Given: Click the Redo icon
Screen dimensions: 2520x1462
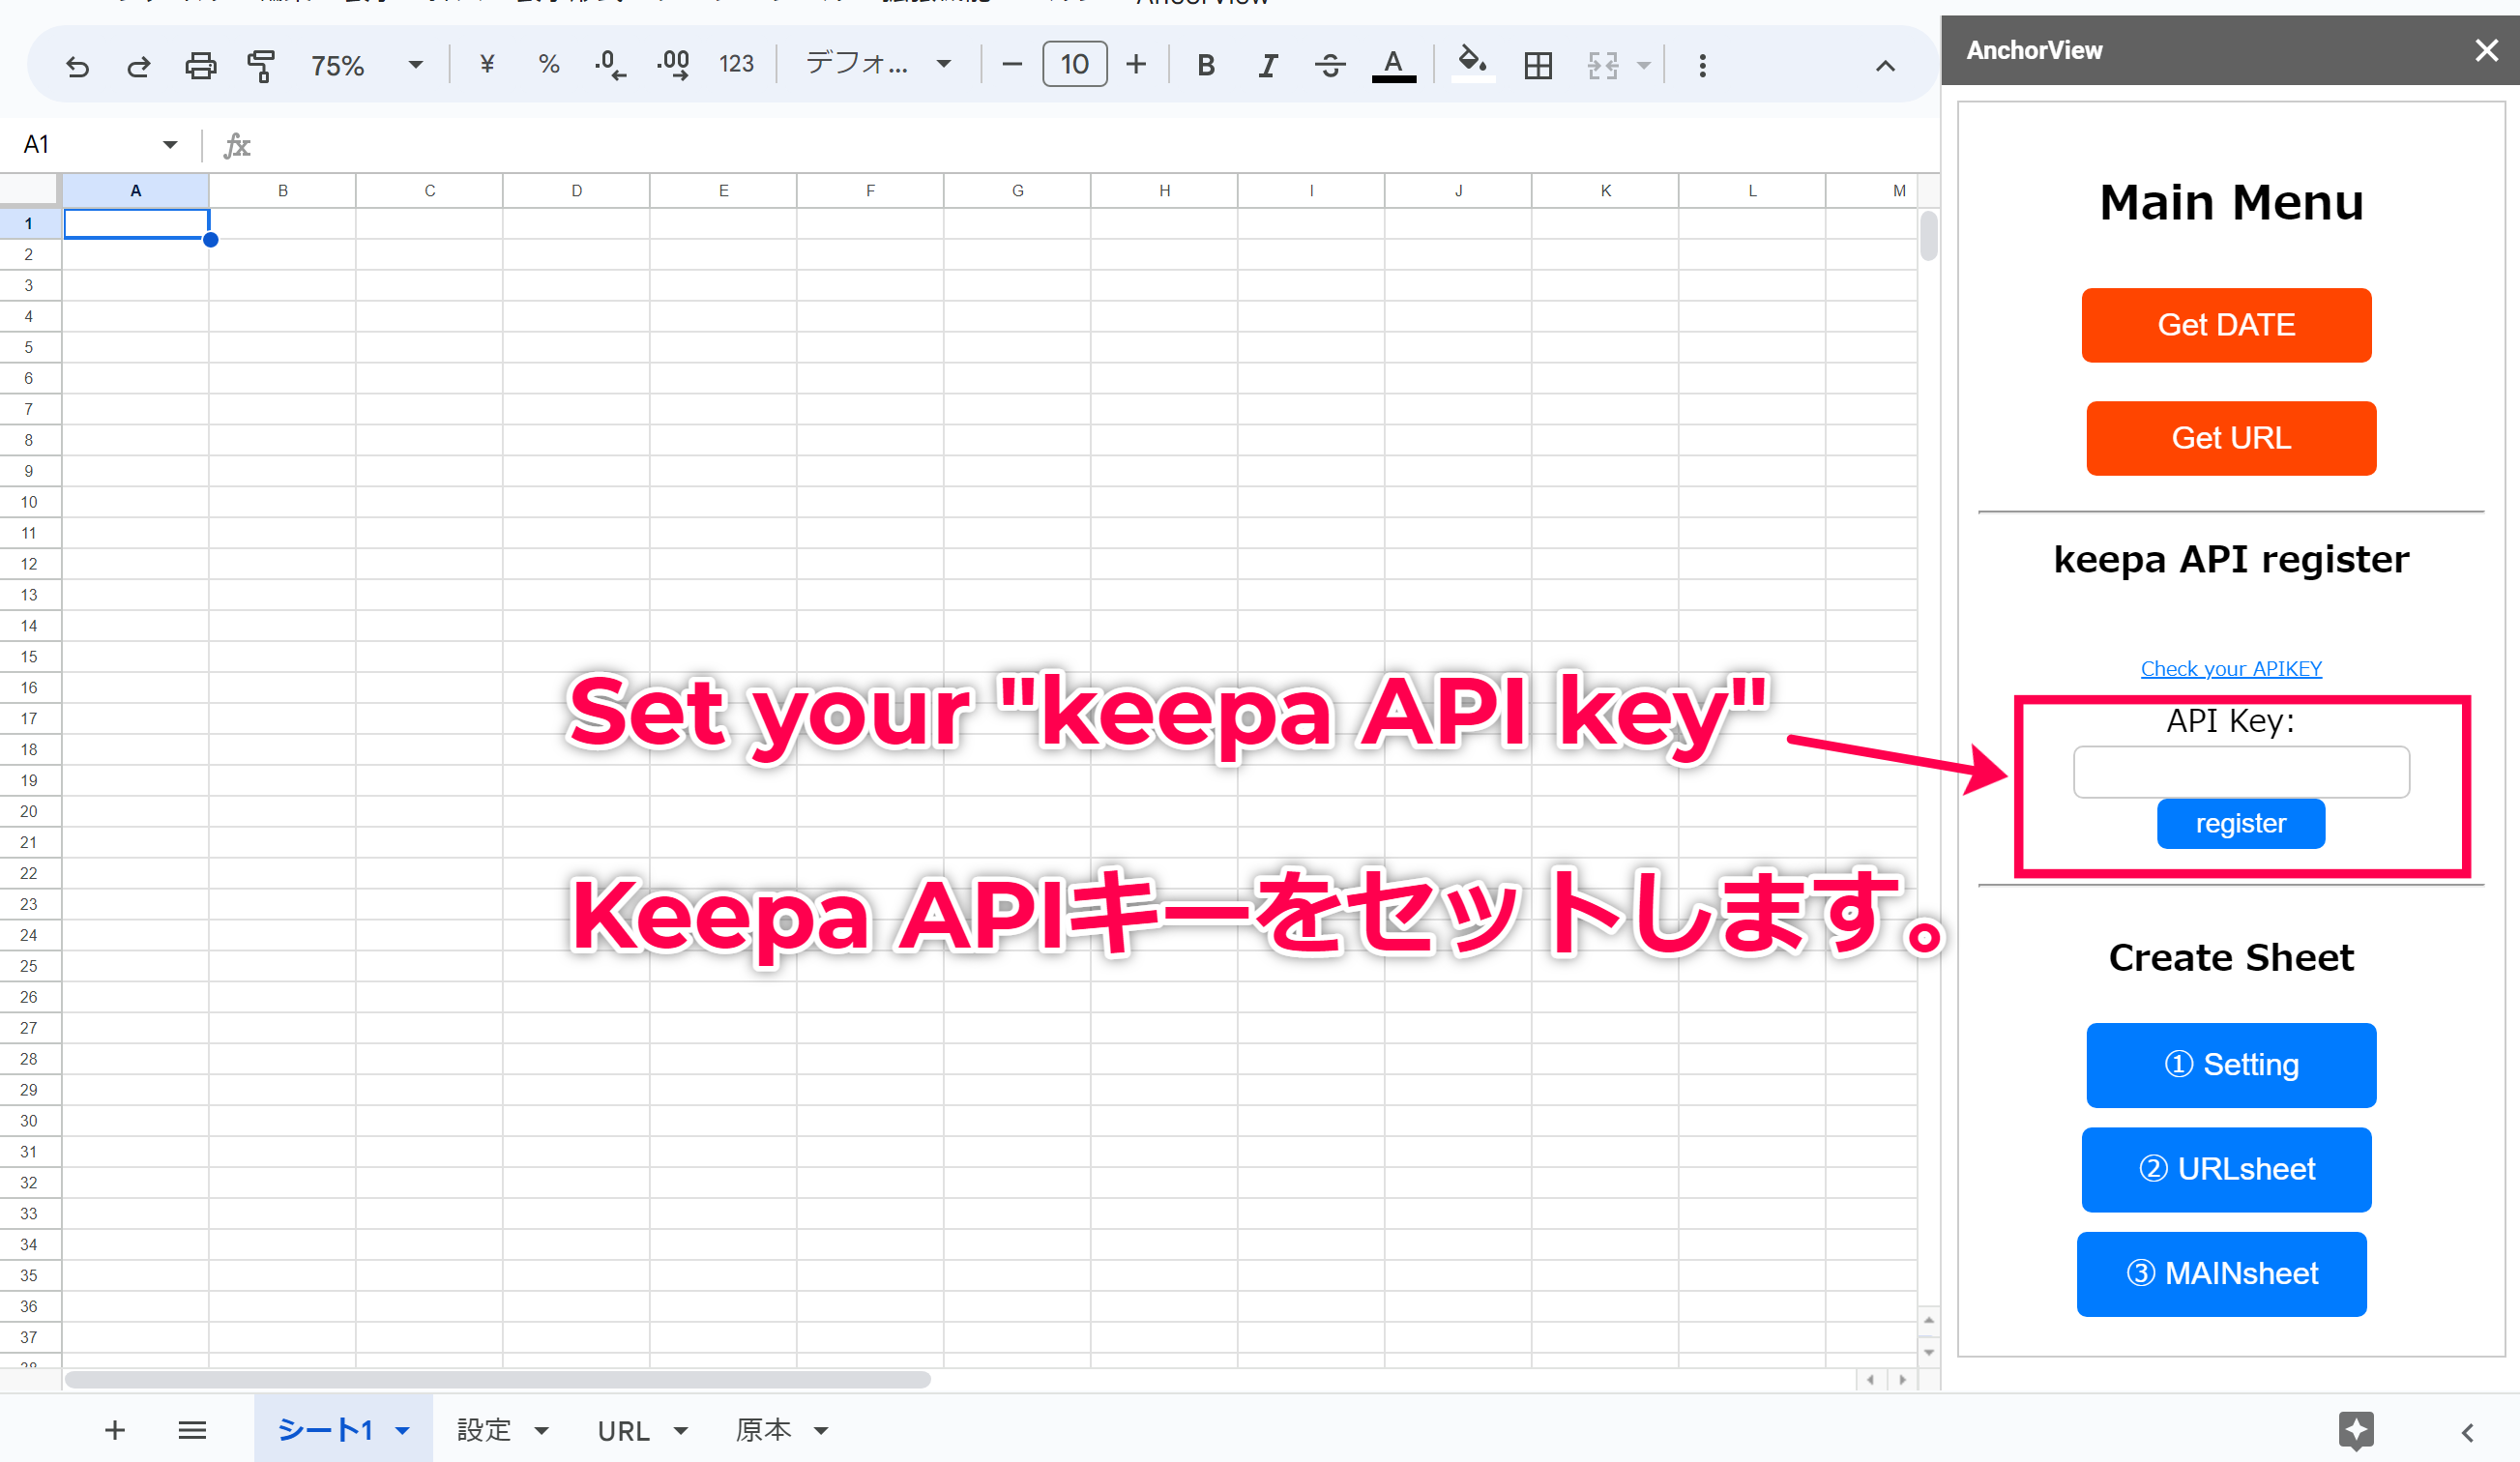Looking at the screenshot, I should [x=138, y=66].
